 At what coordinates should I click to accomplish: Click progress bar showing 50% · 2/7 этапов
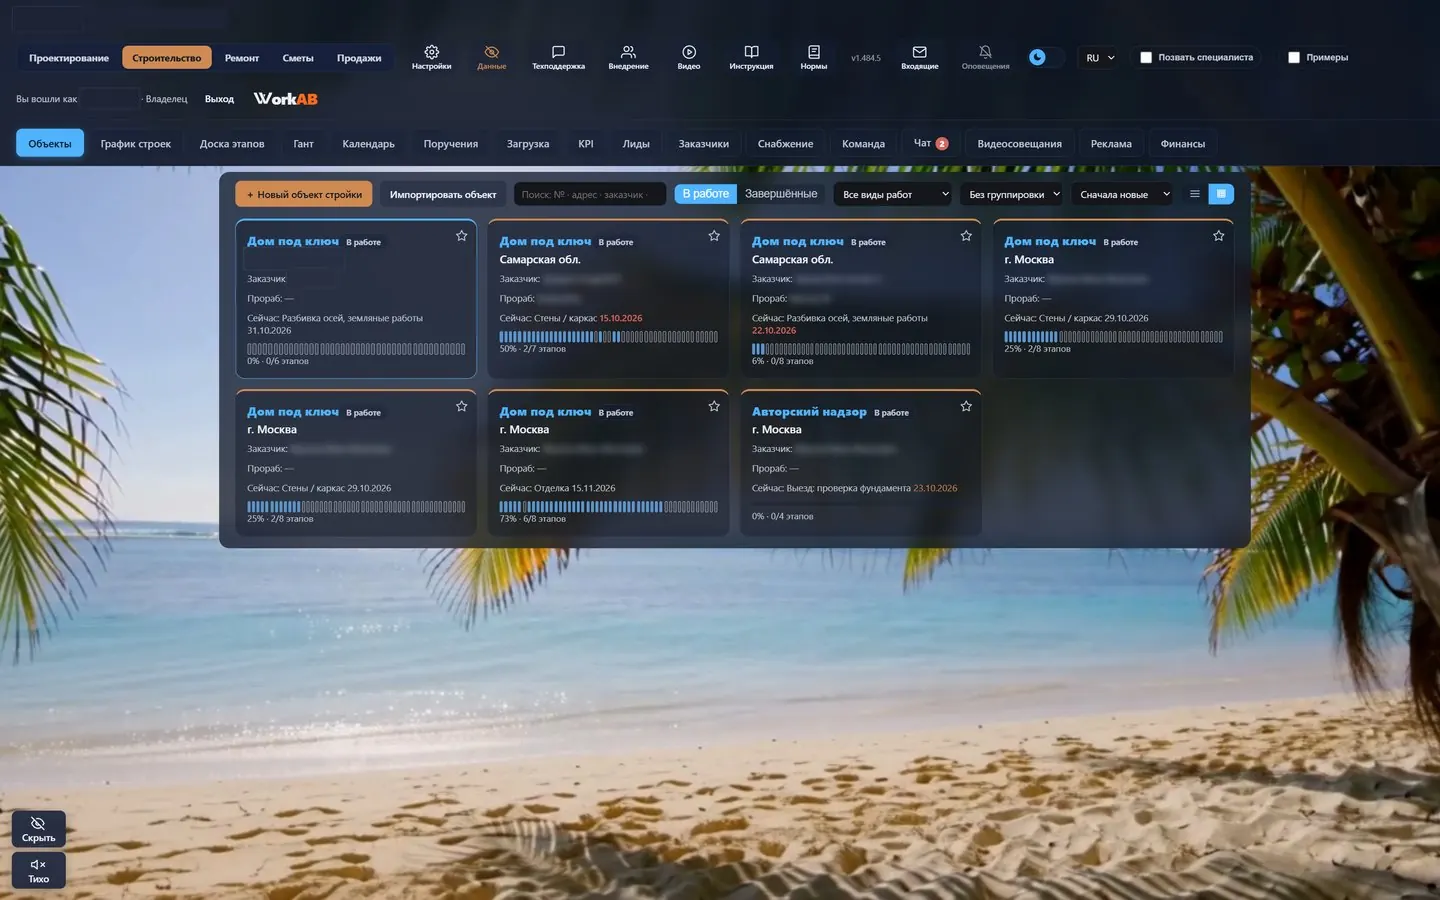pos(608,337)
